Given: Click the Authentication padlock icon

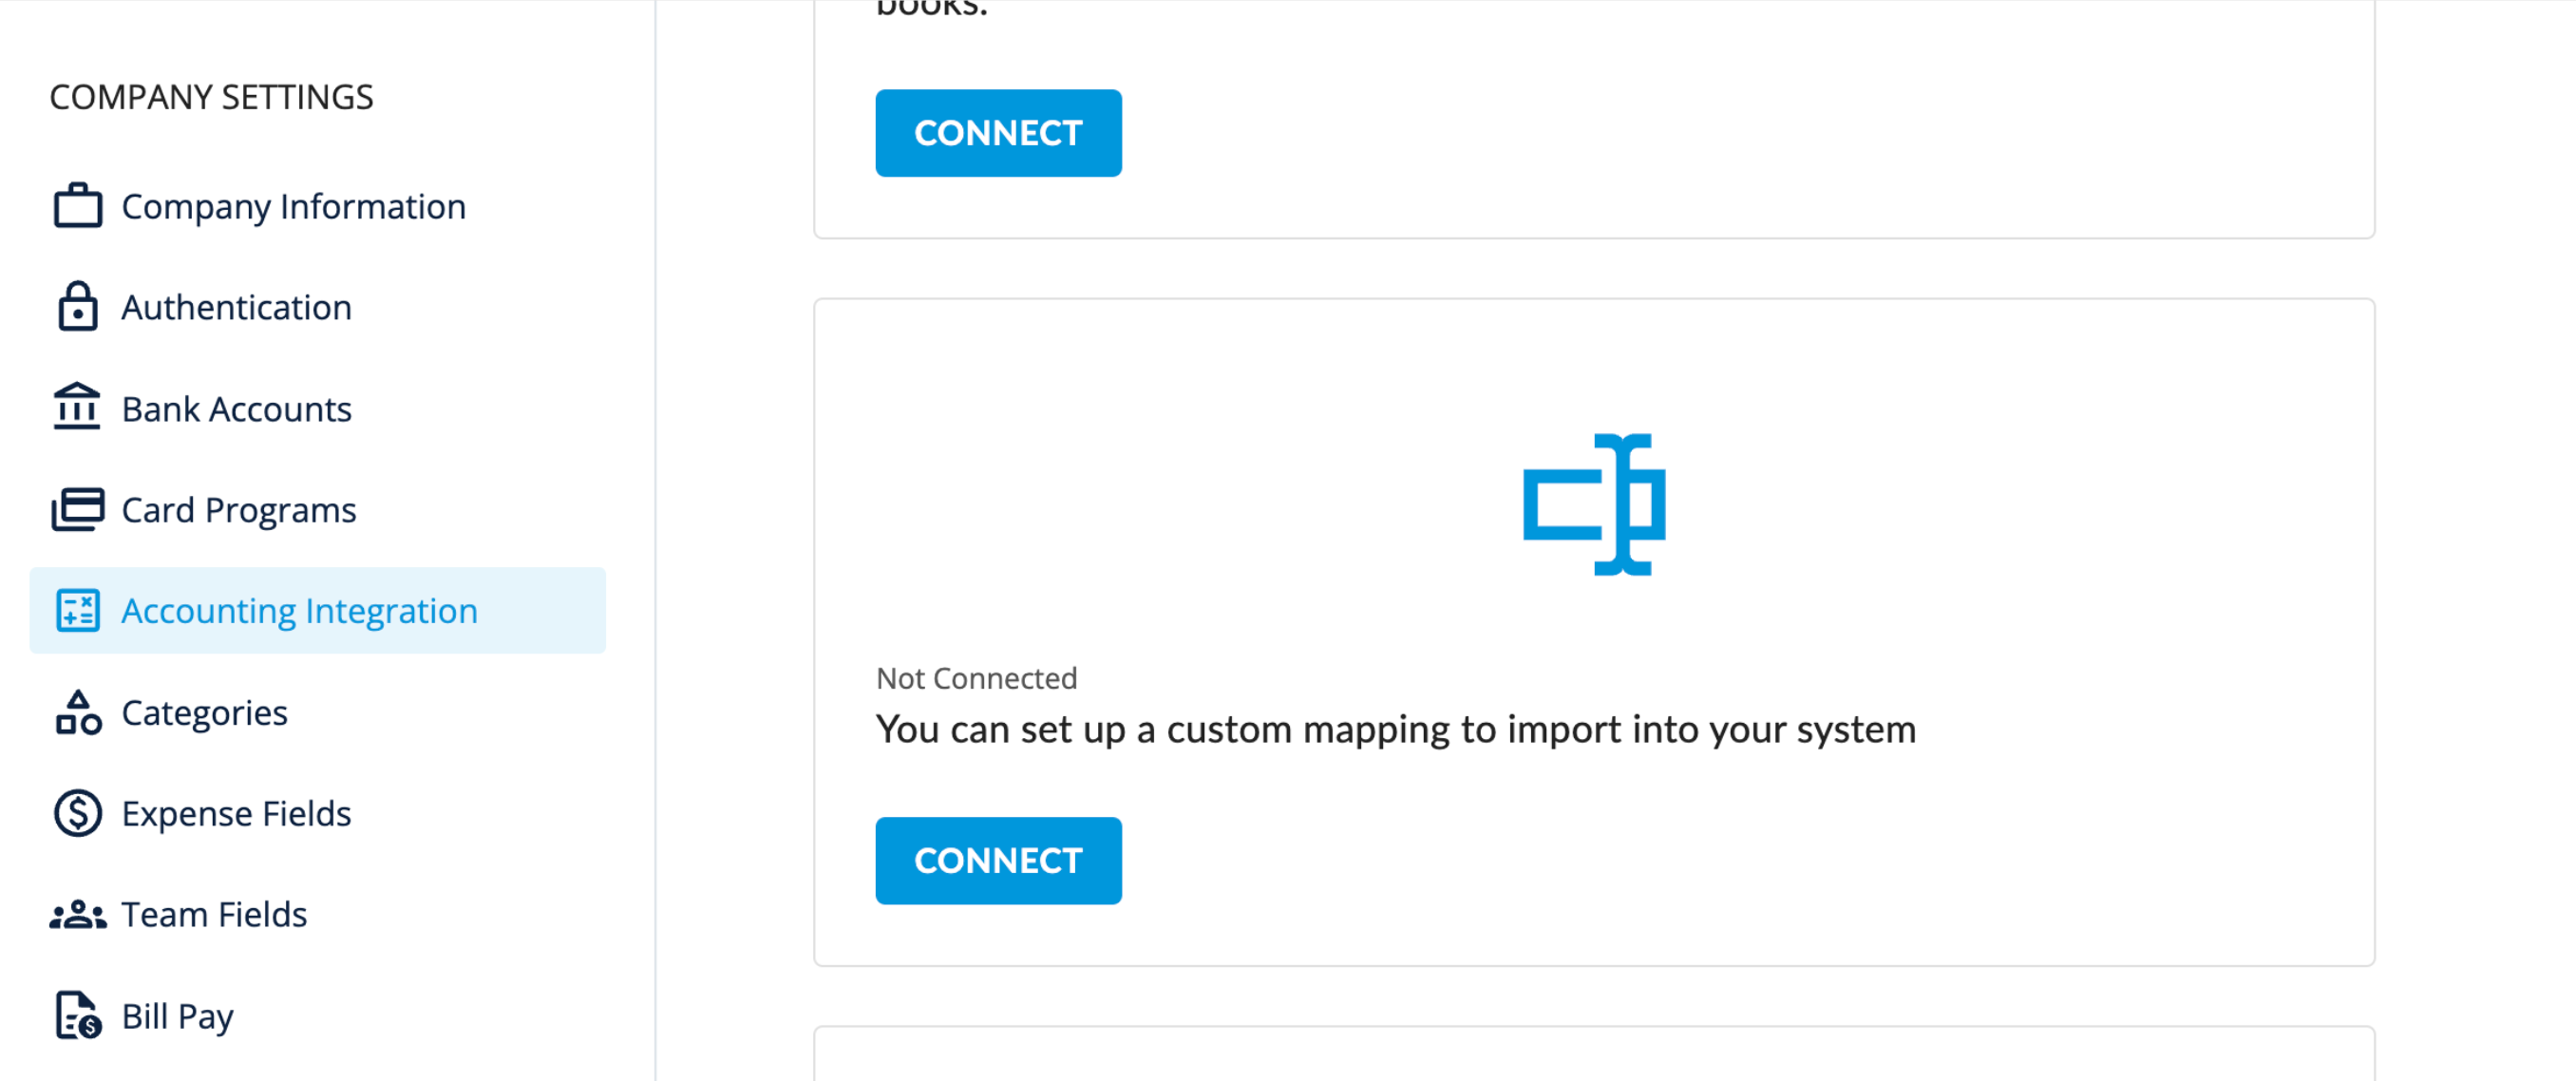Looking at the screenshot, I should coord(77,307).
